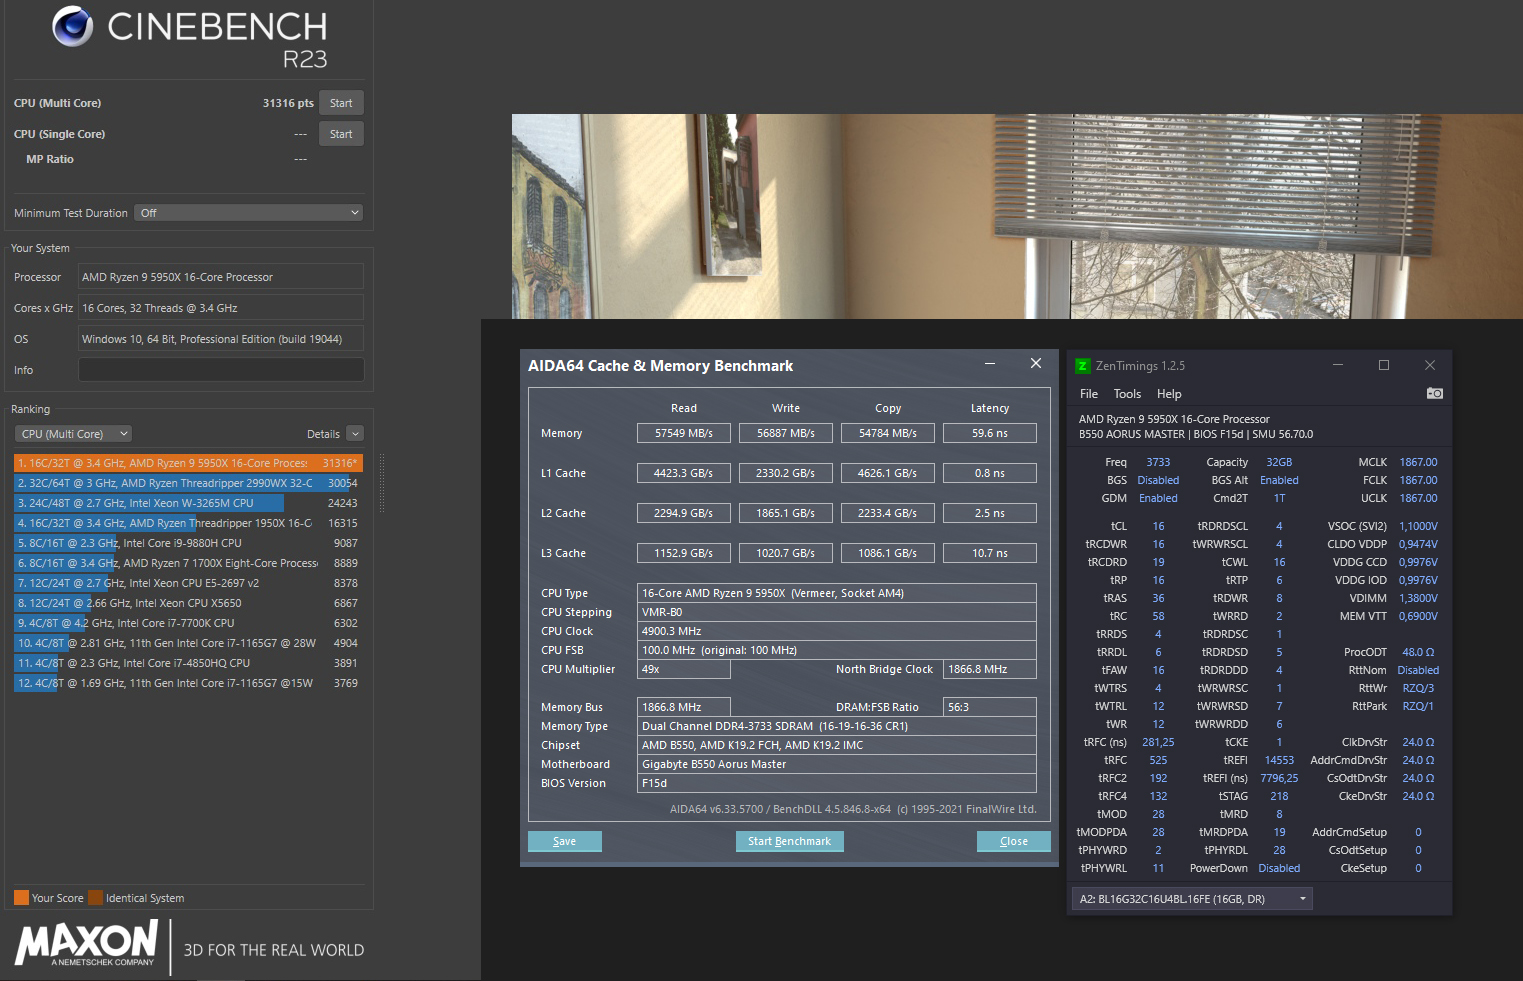This screenshot has height=981, width=1523.
Task: Click the GDM Enabled value in ZenTimings
Action: 1158,498
